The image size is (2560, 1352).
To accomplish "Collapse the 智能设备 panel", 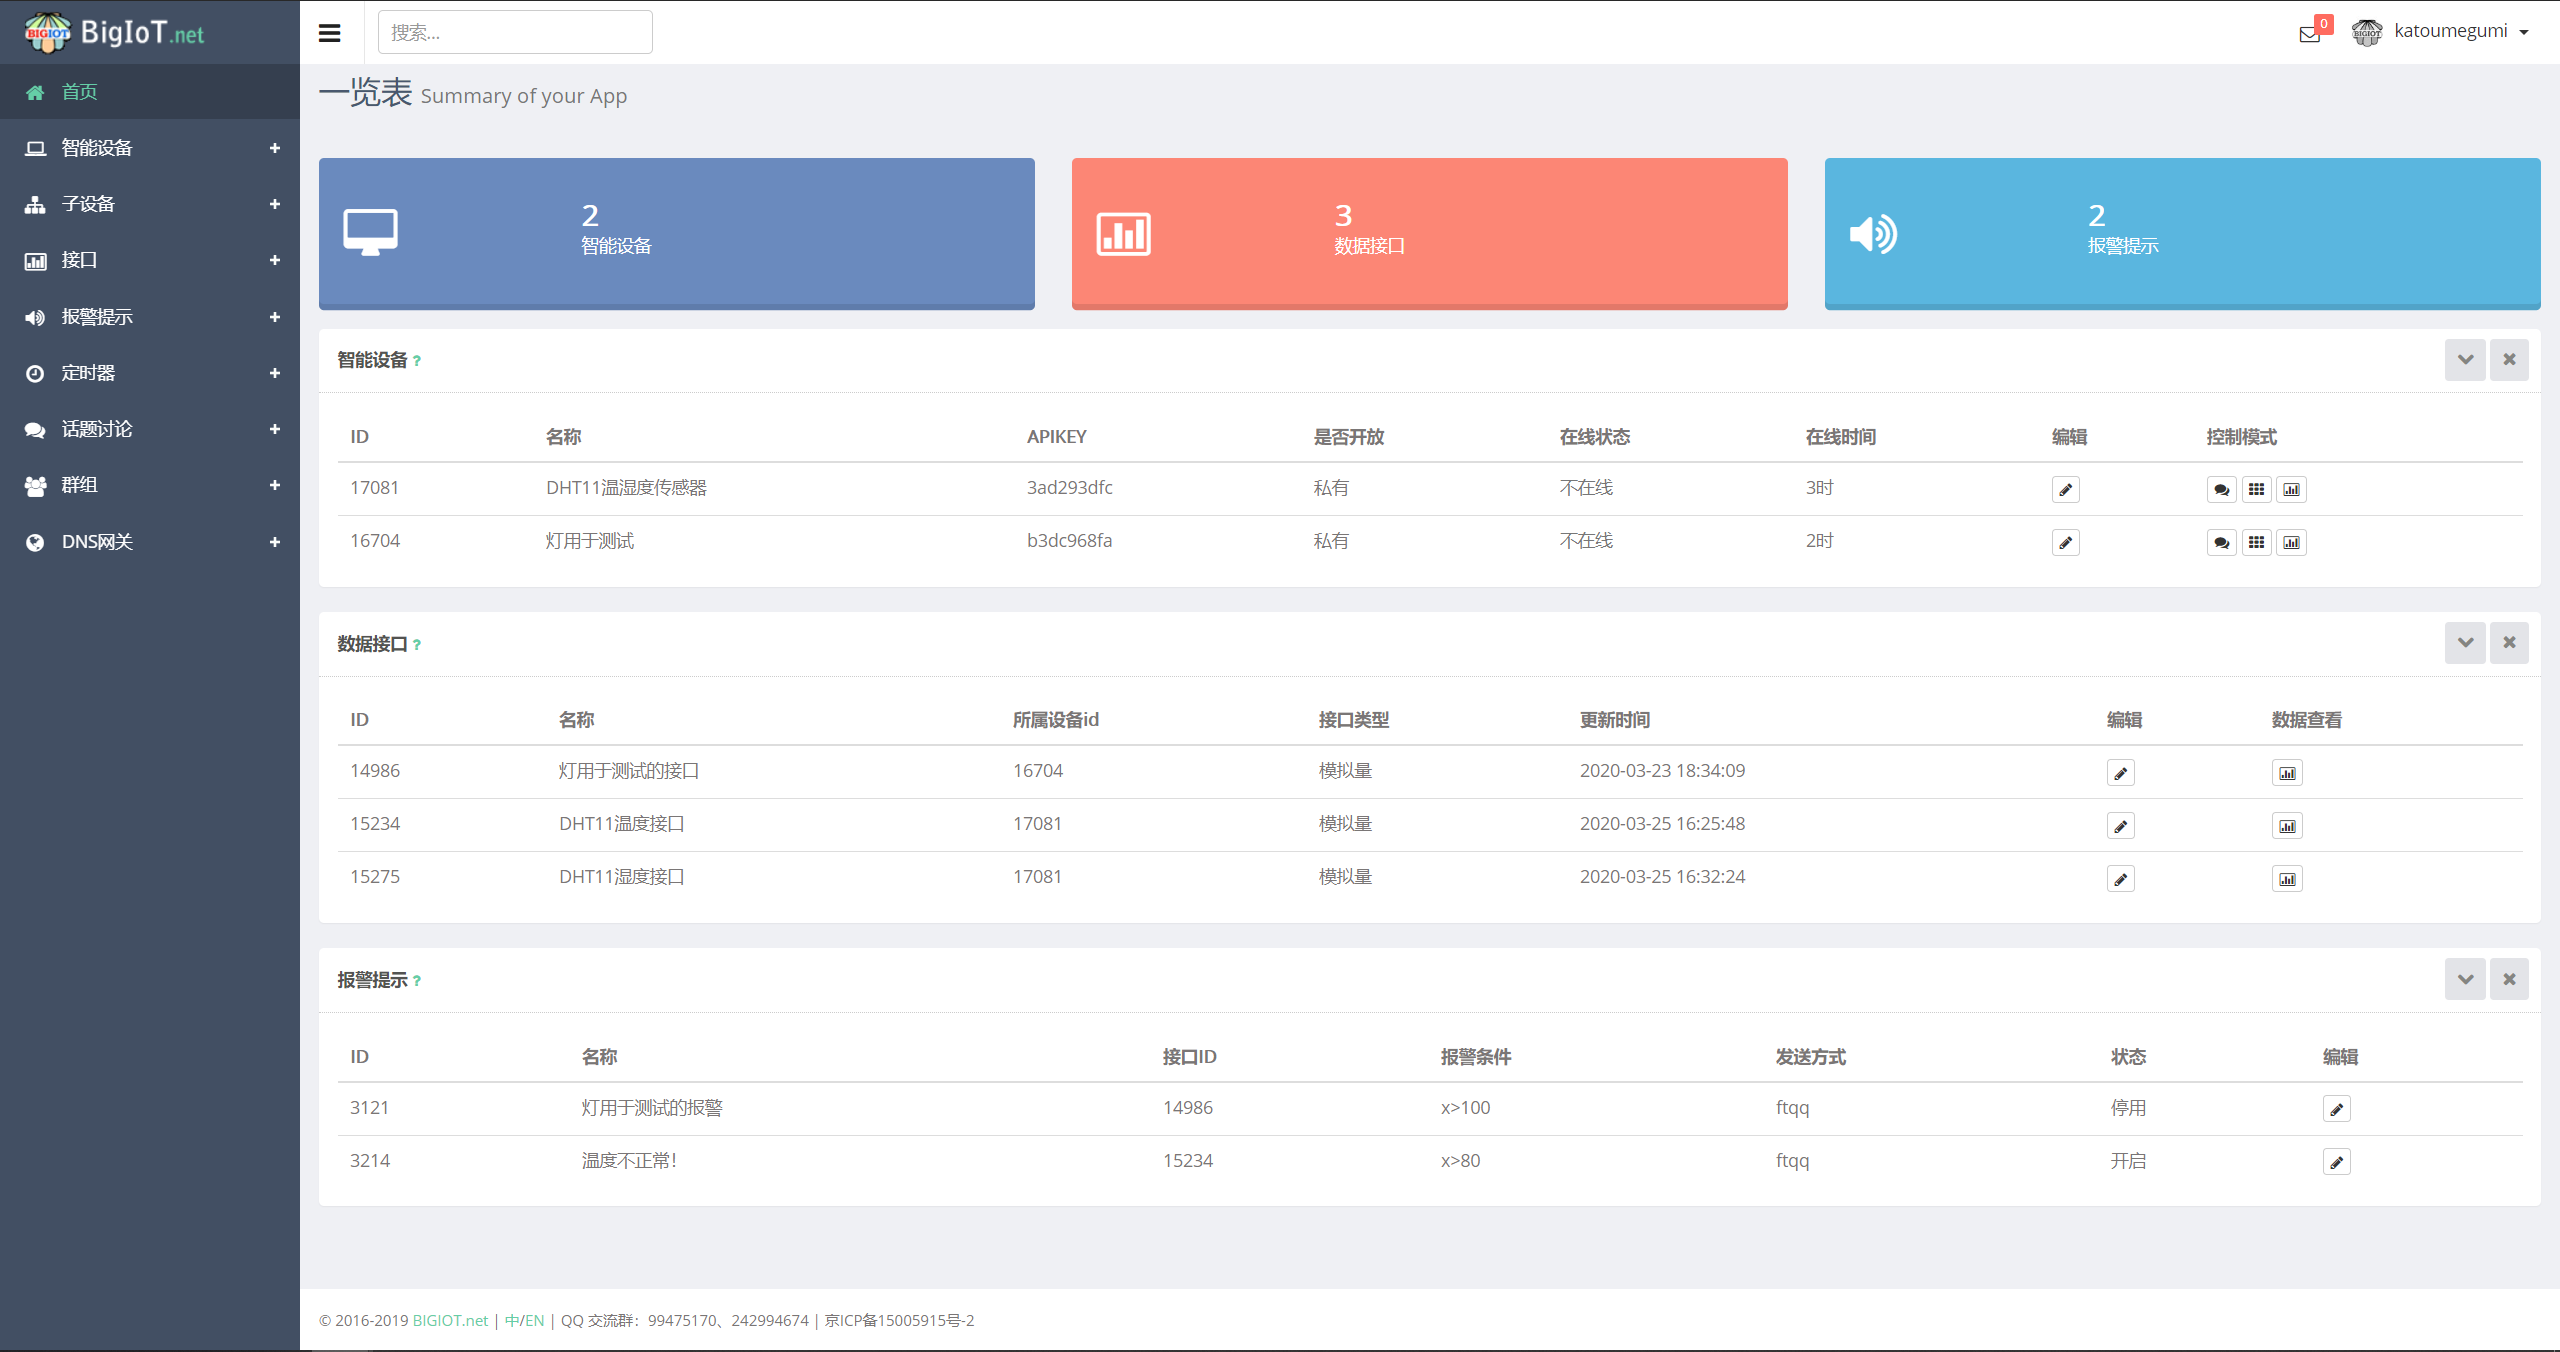I will click(x=2465, y=360).
